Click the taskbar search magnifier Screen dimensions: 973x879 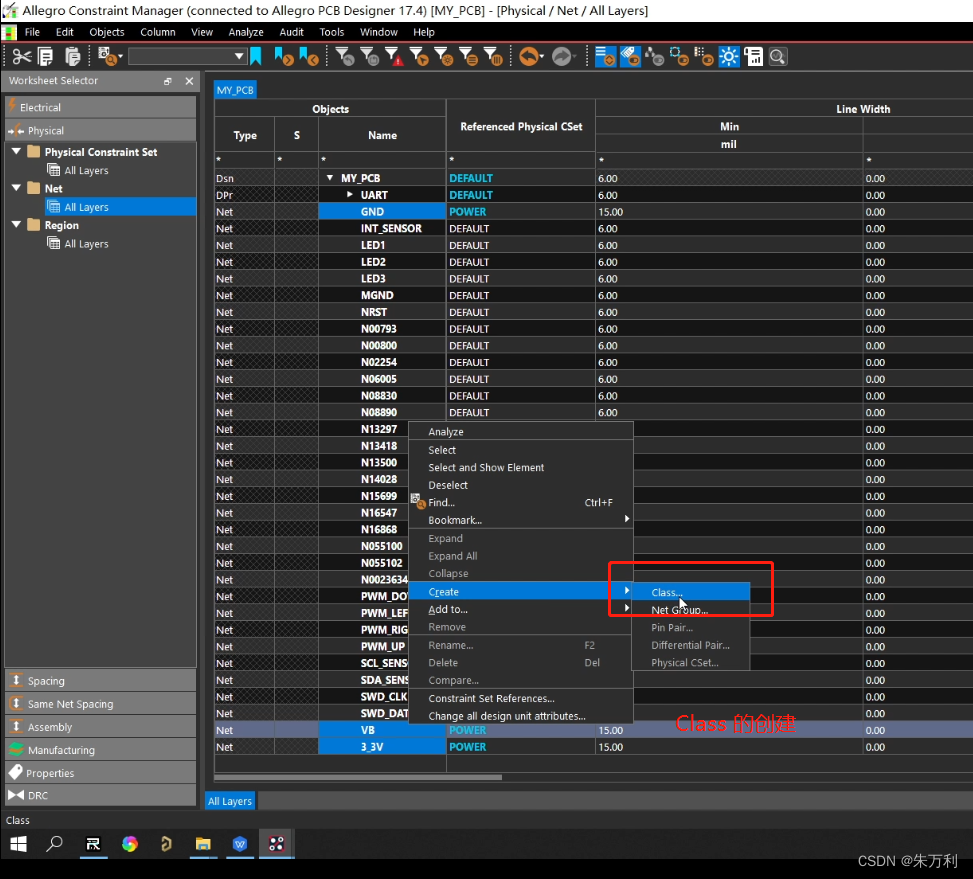tap(55, 844)
